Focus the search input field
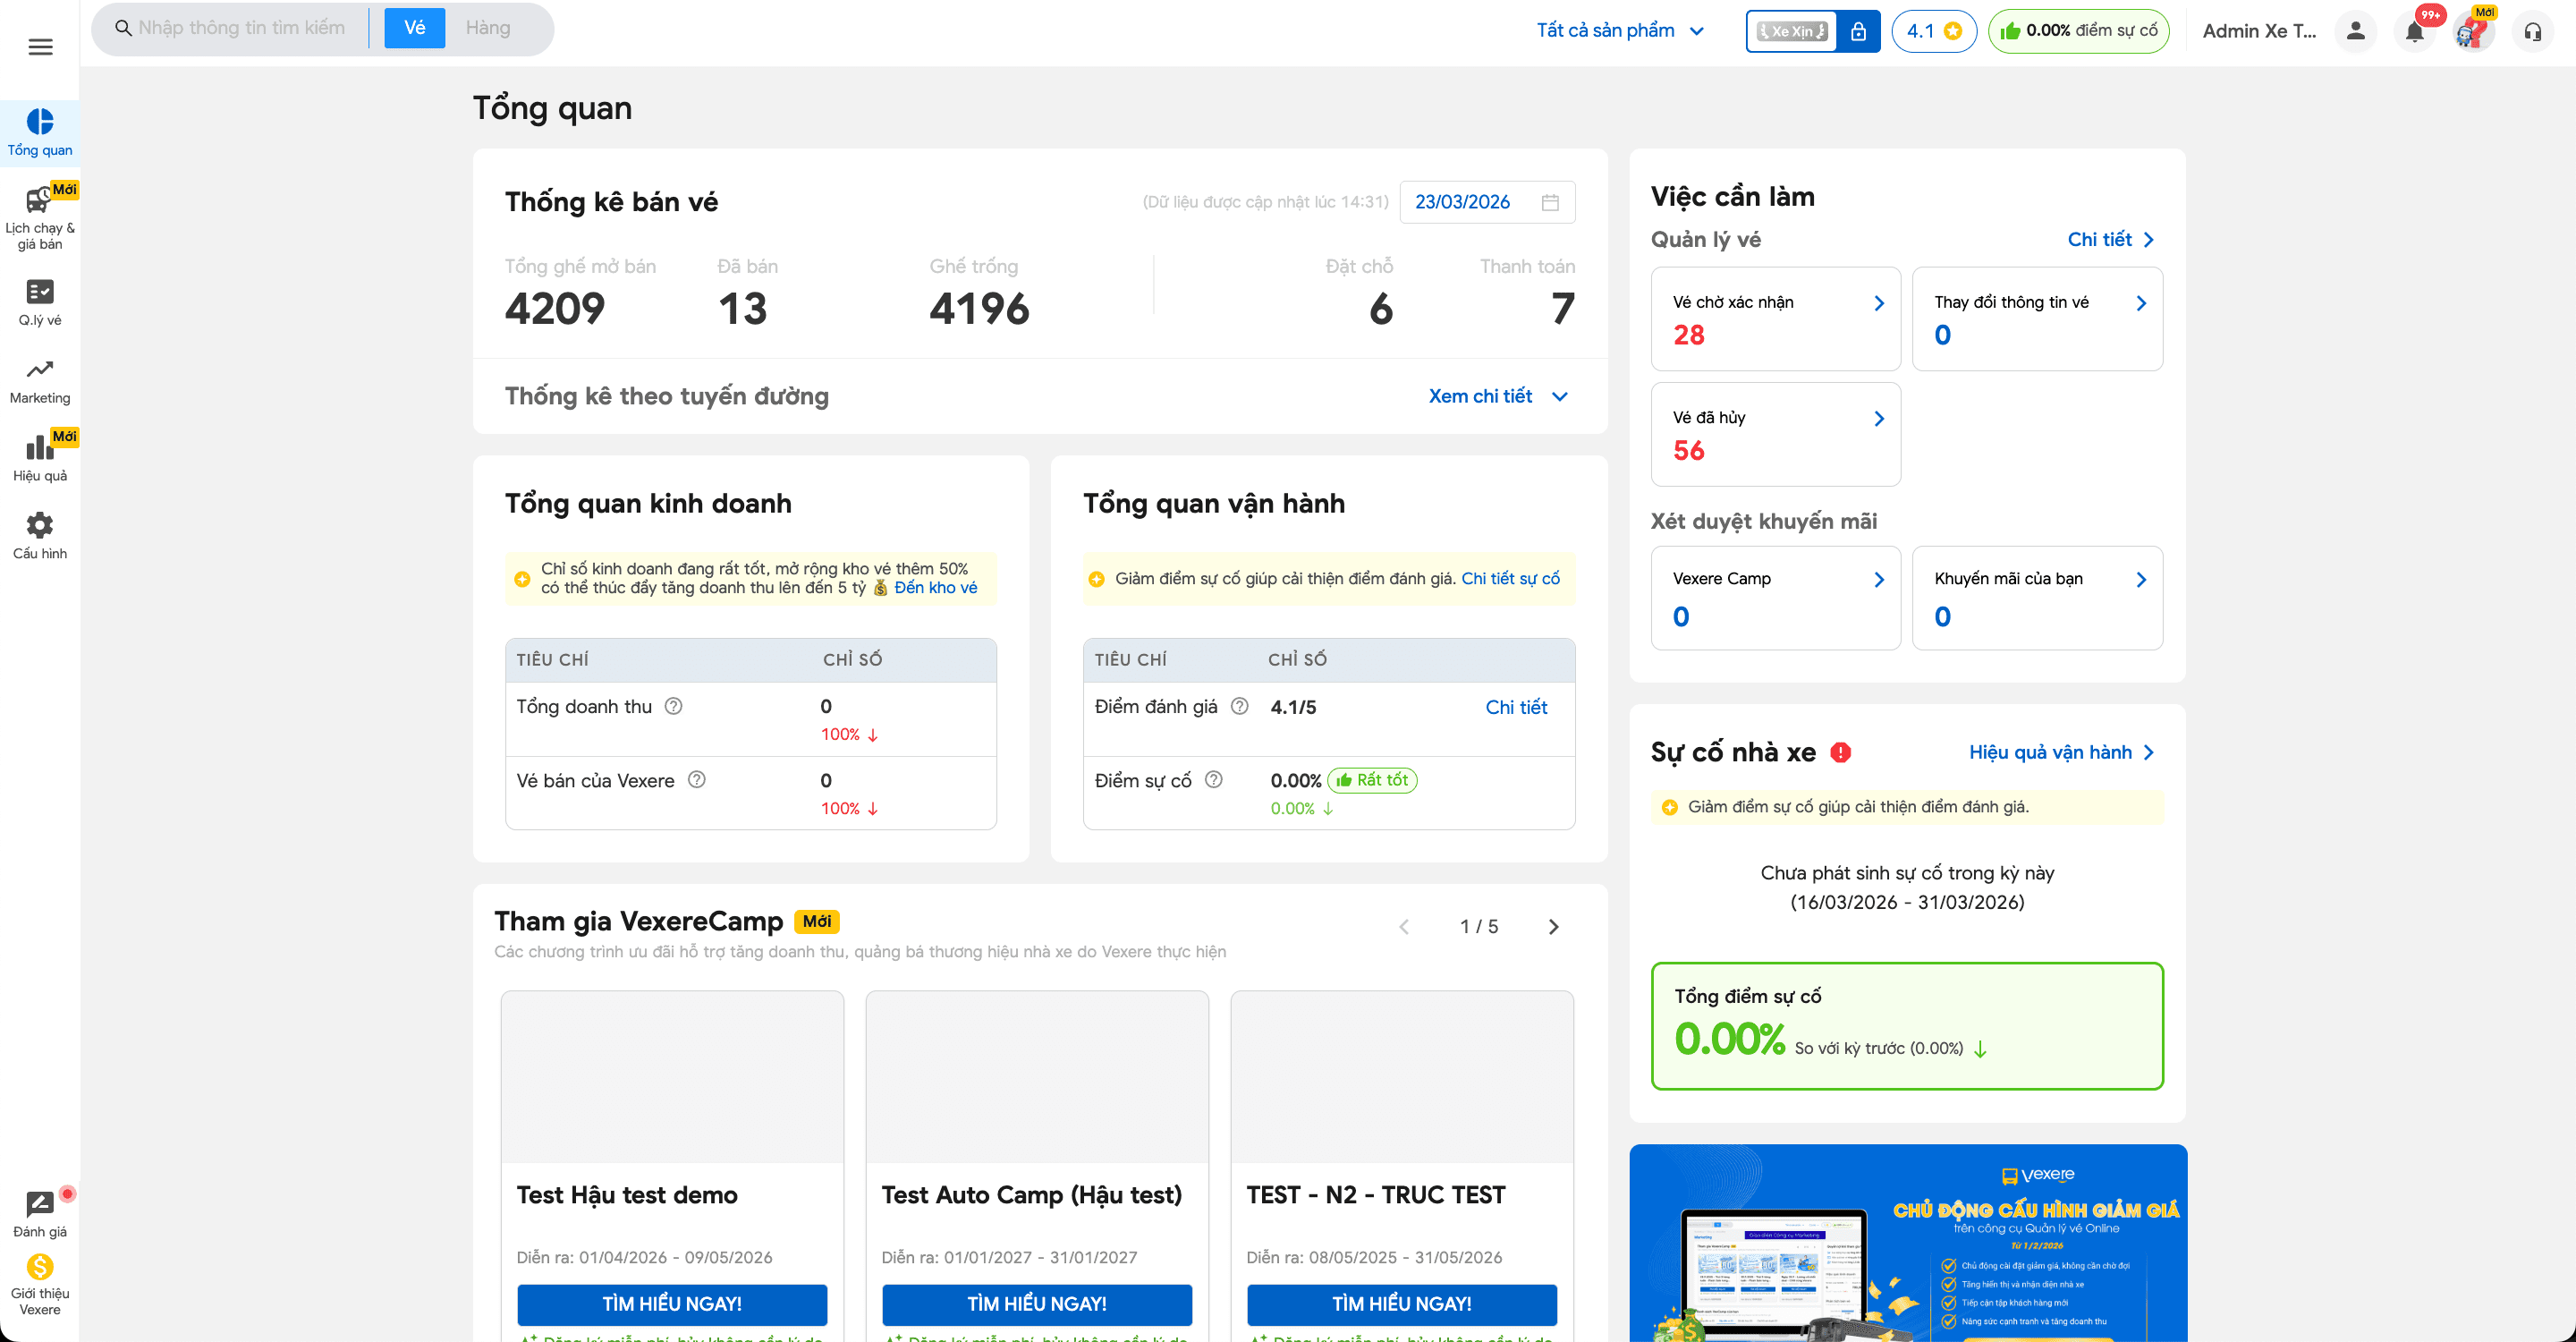This screenshot has width=2576, height=1342. pos(242,28)
